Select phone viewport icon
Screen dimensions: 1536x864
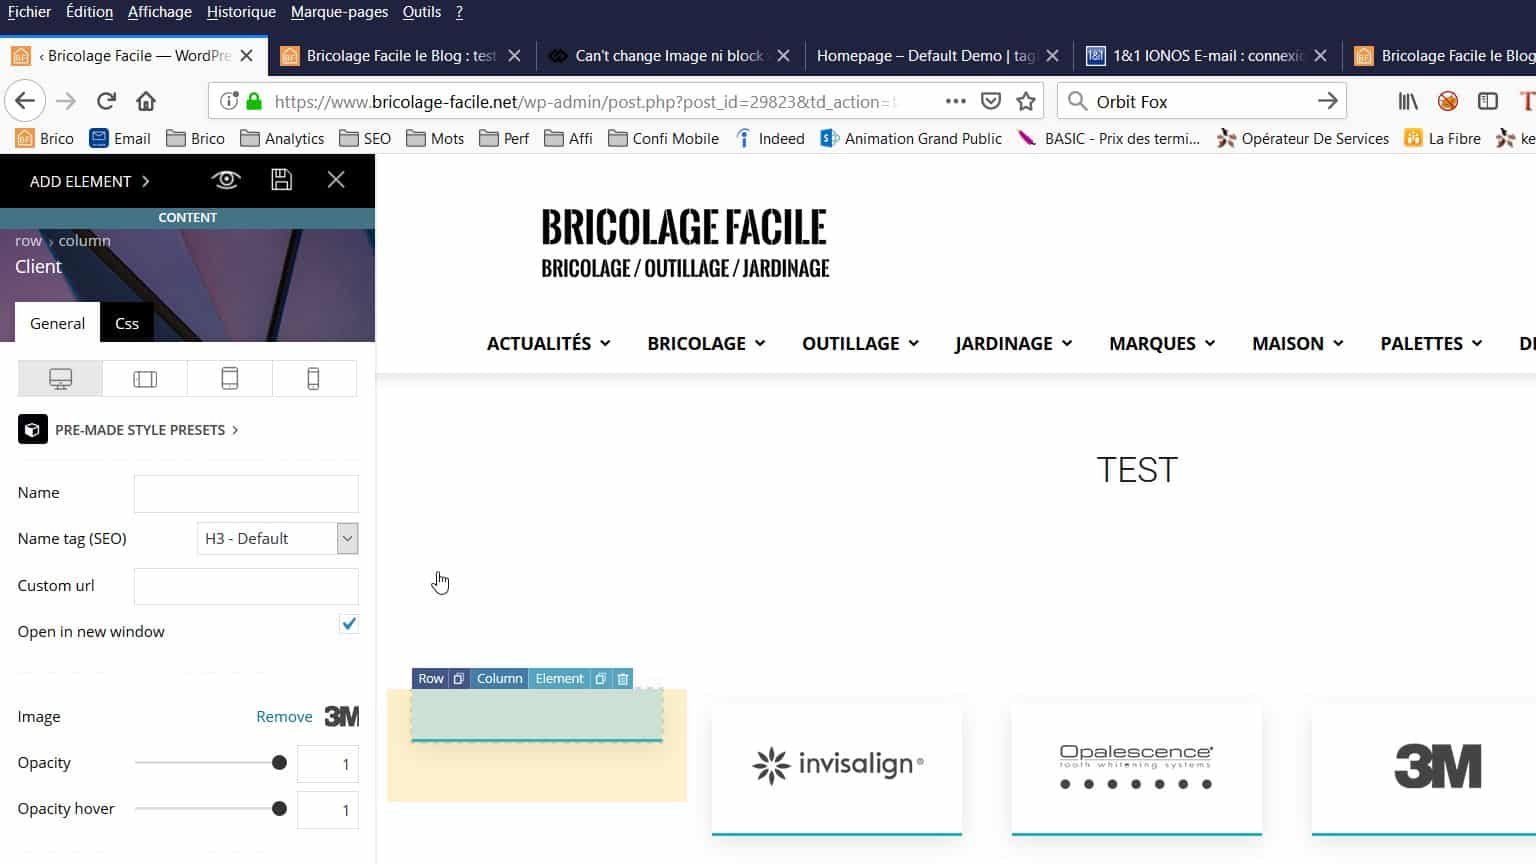click(x=313, y=379)
